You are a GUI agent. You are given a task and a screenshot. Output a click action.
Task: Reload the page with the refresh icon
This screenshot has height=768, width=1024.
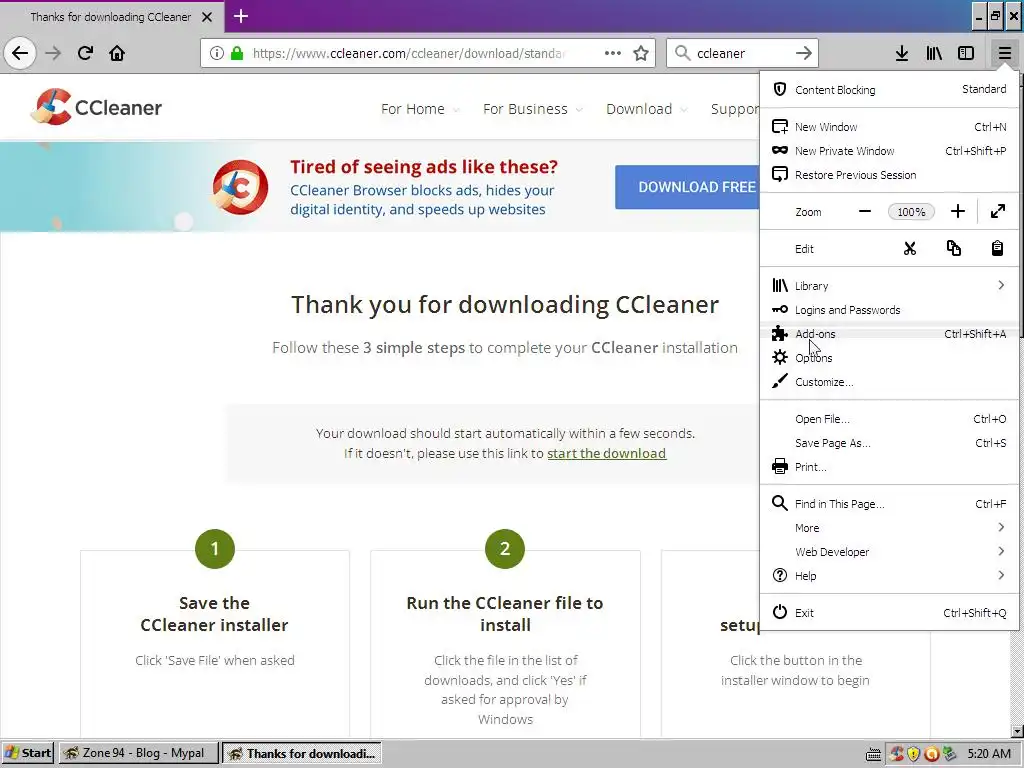85,53
